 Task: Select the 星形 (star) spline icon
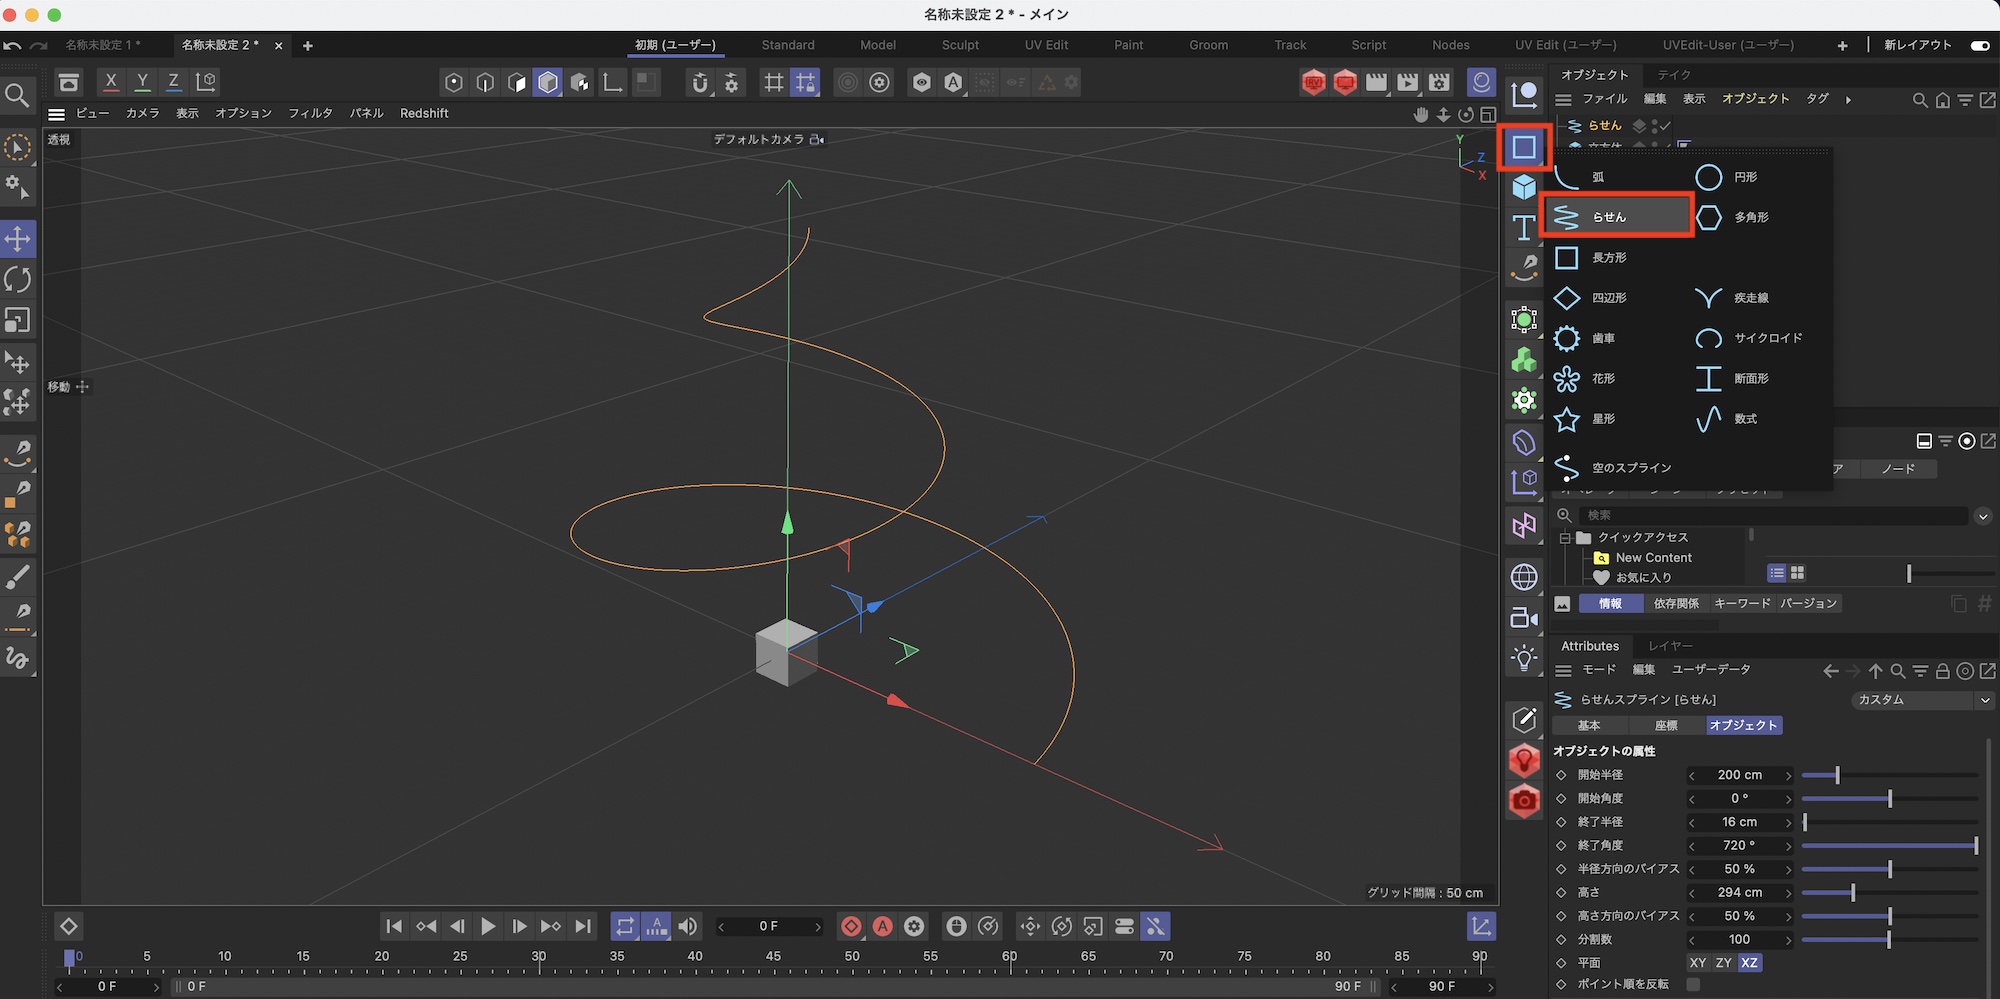coord(1567,419)
